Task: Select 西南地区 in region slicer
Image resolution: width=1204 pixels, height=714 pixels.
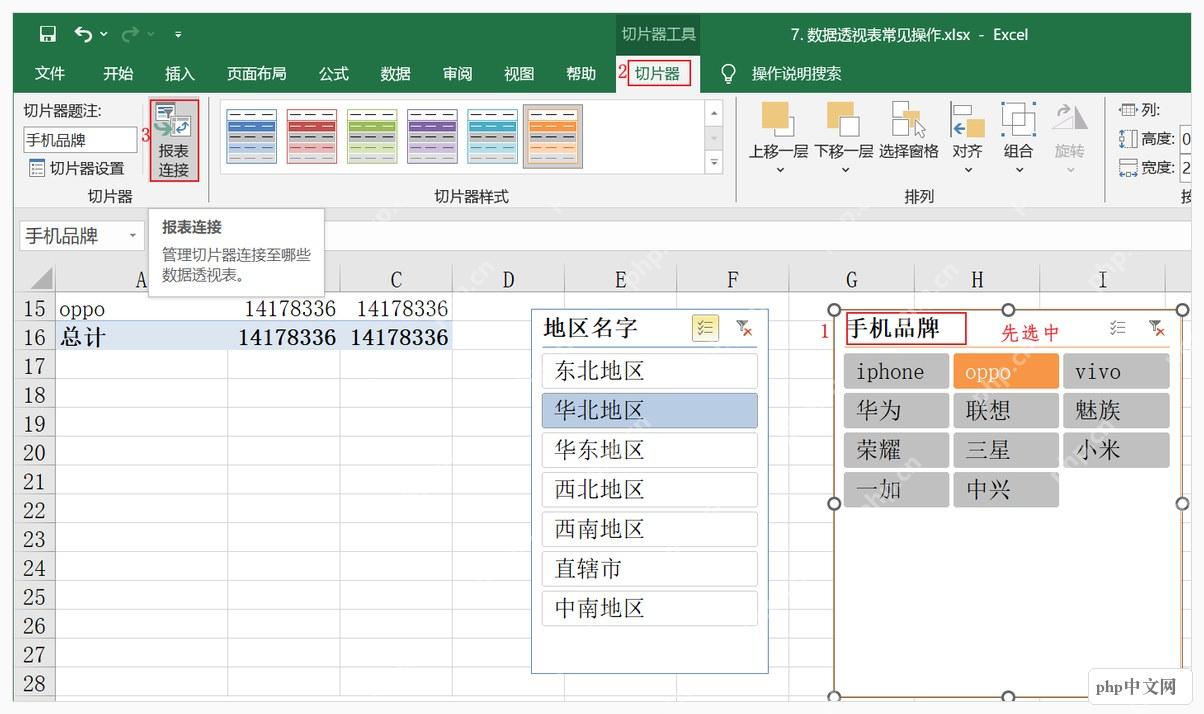Action: click(650, 529)
